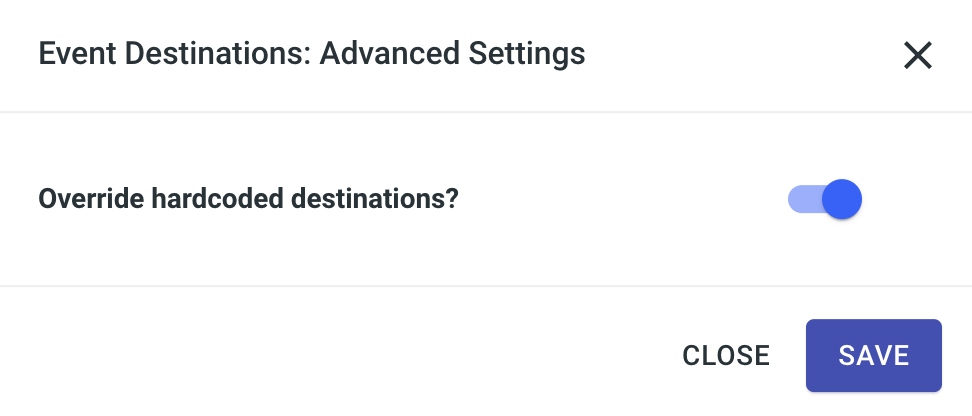Switch off the hardcoded destinations override
Screen dimensions: 972x416
[x=826, y=199]
